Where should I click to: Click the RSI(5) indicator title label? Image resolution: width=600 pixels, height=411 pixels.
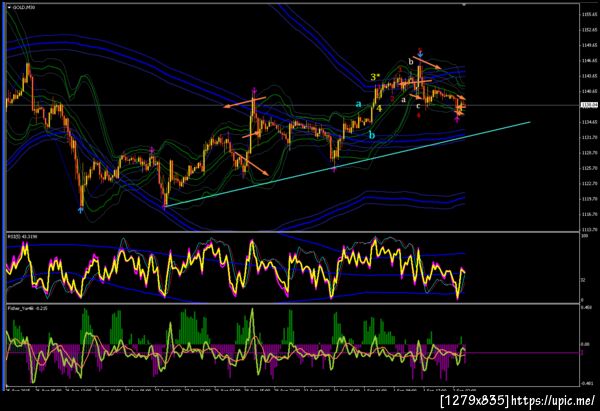tap(21, 236)
